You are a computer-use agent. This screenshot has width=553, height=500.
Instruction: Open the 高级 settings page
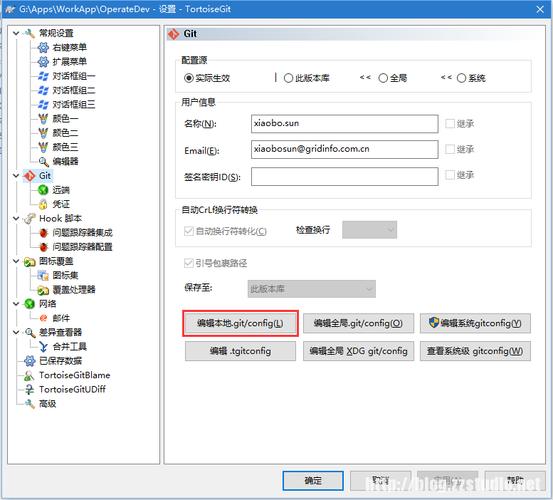[47, 403]
